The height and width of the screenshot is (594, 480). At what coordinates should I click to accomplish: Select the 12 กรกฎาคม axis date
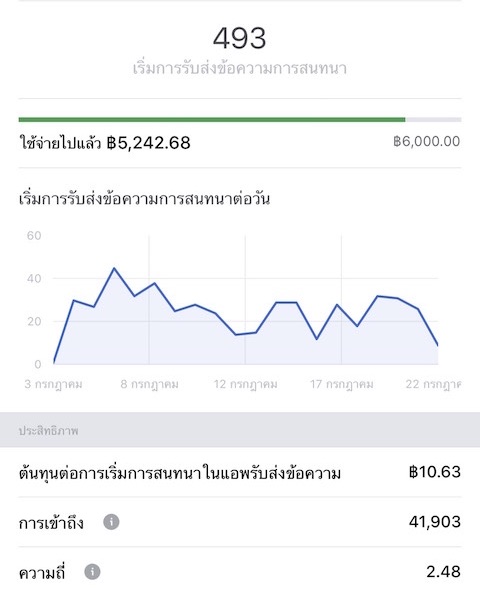pyautogui.click(x=245, y=384)
